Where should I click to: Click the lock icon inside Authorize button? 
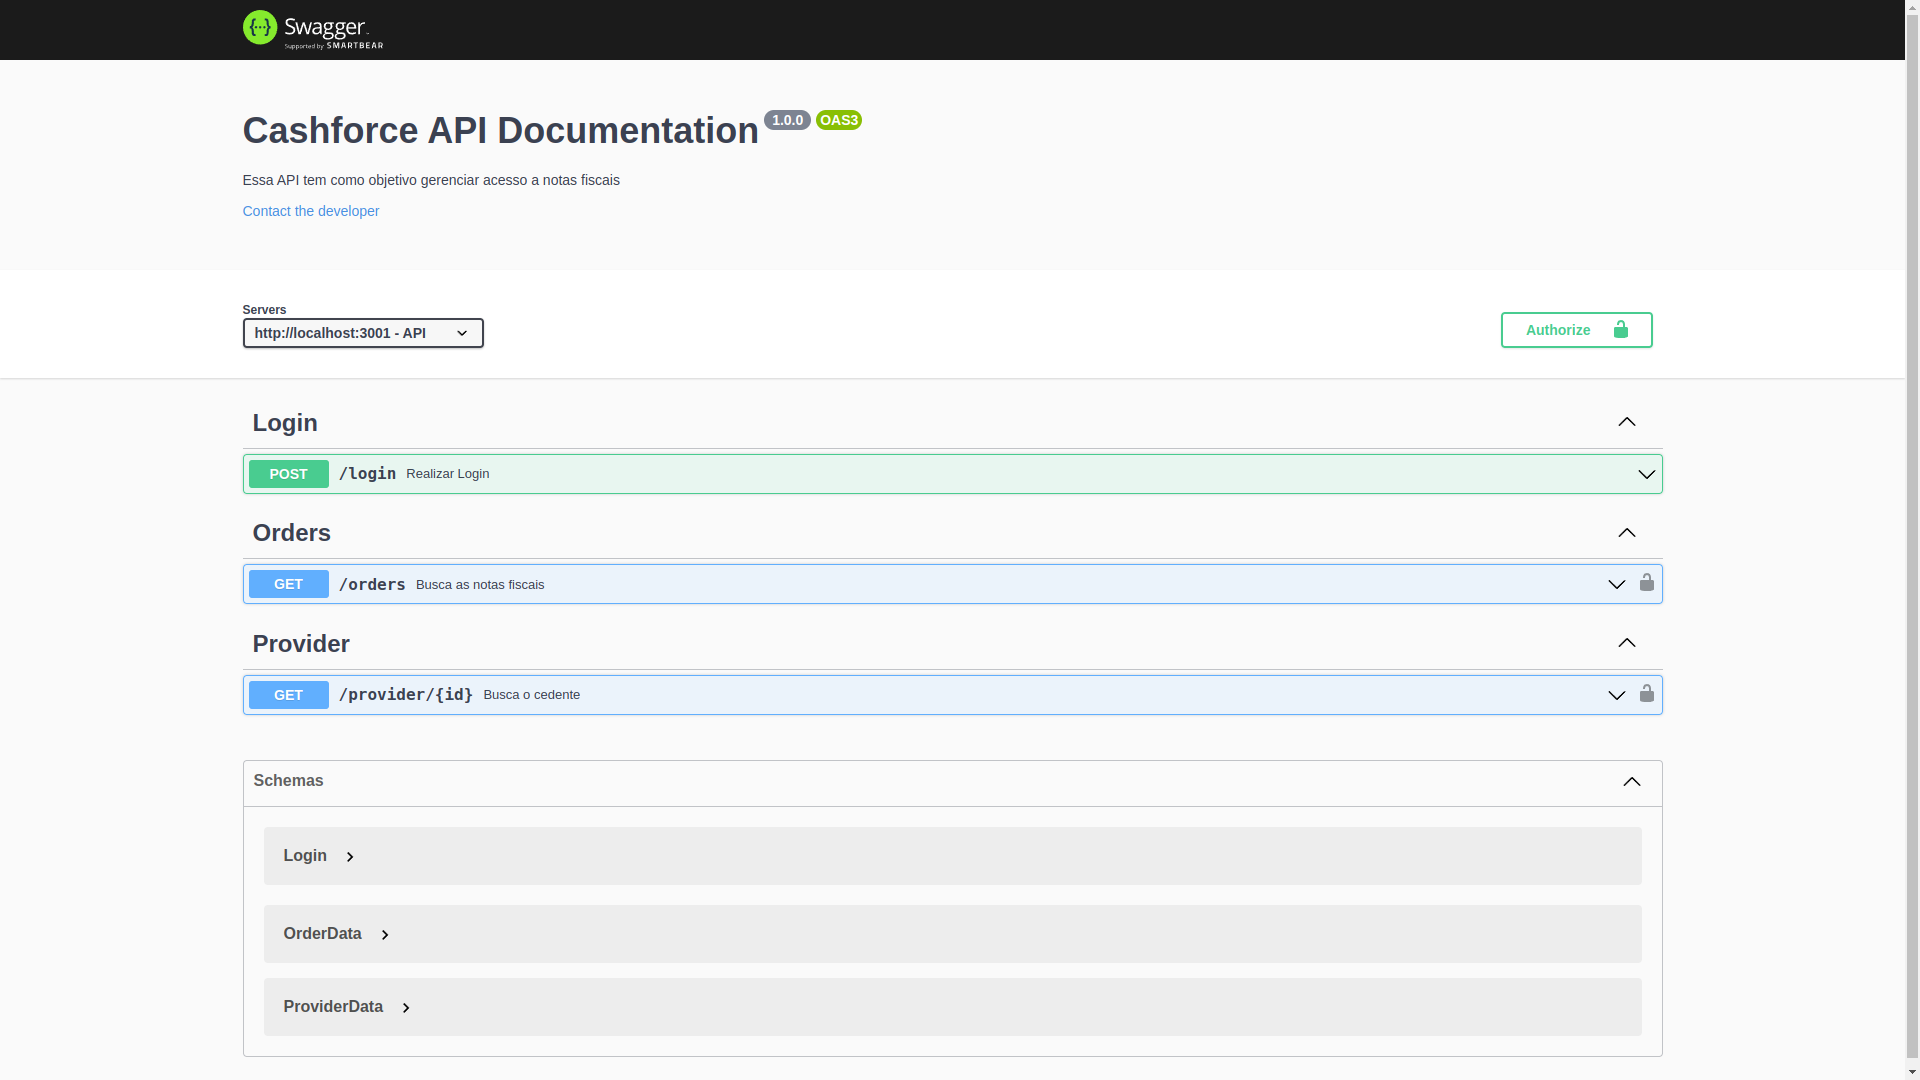click(1620, 330)
